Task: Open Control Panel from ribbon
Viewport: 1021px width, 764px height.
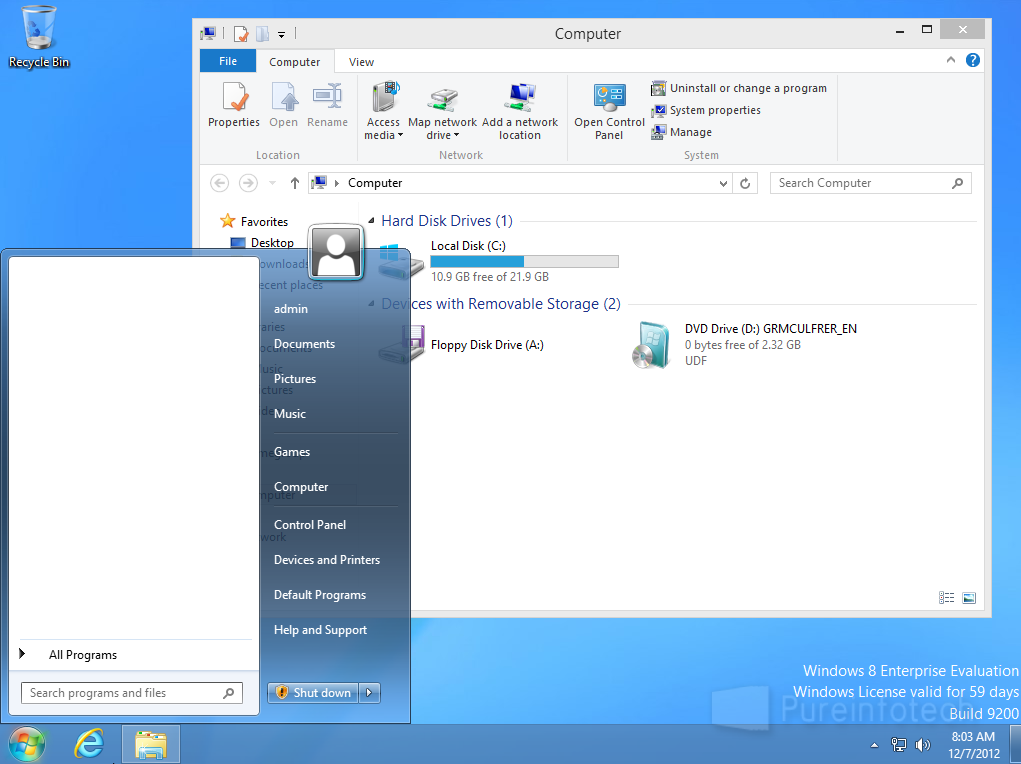Action: 609,111
